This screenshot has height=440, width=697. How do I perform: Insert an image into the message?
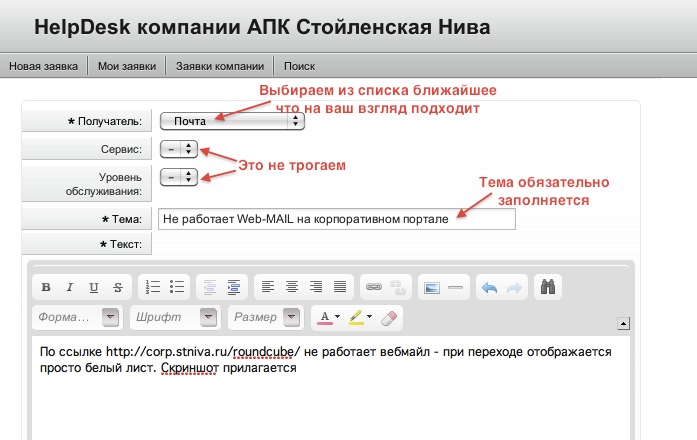(432, 287)
